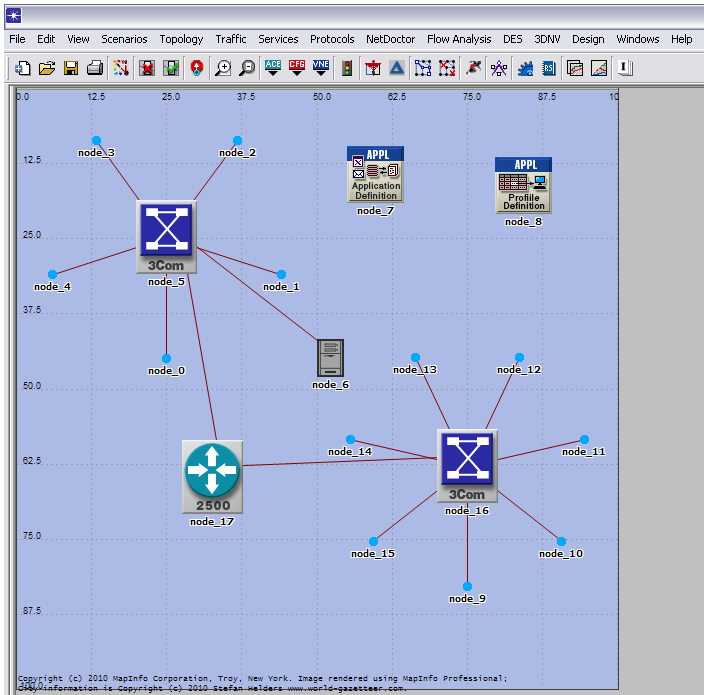
Task: Select workstation node_9
Action: (x=467, y=586)
